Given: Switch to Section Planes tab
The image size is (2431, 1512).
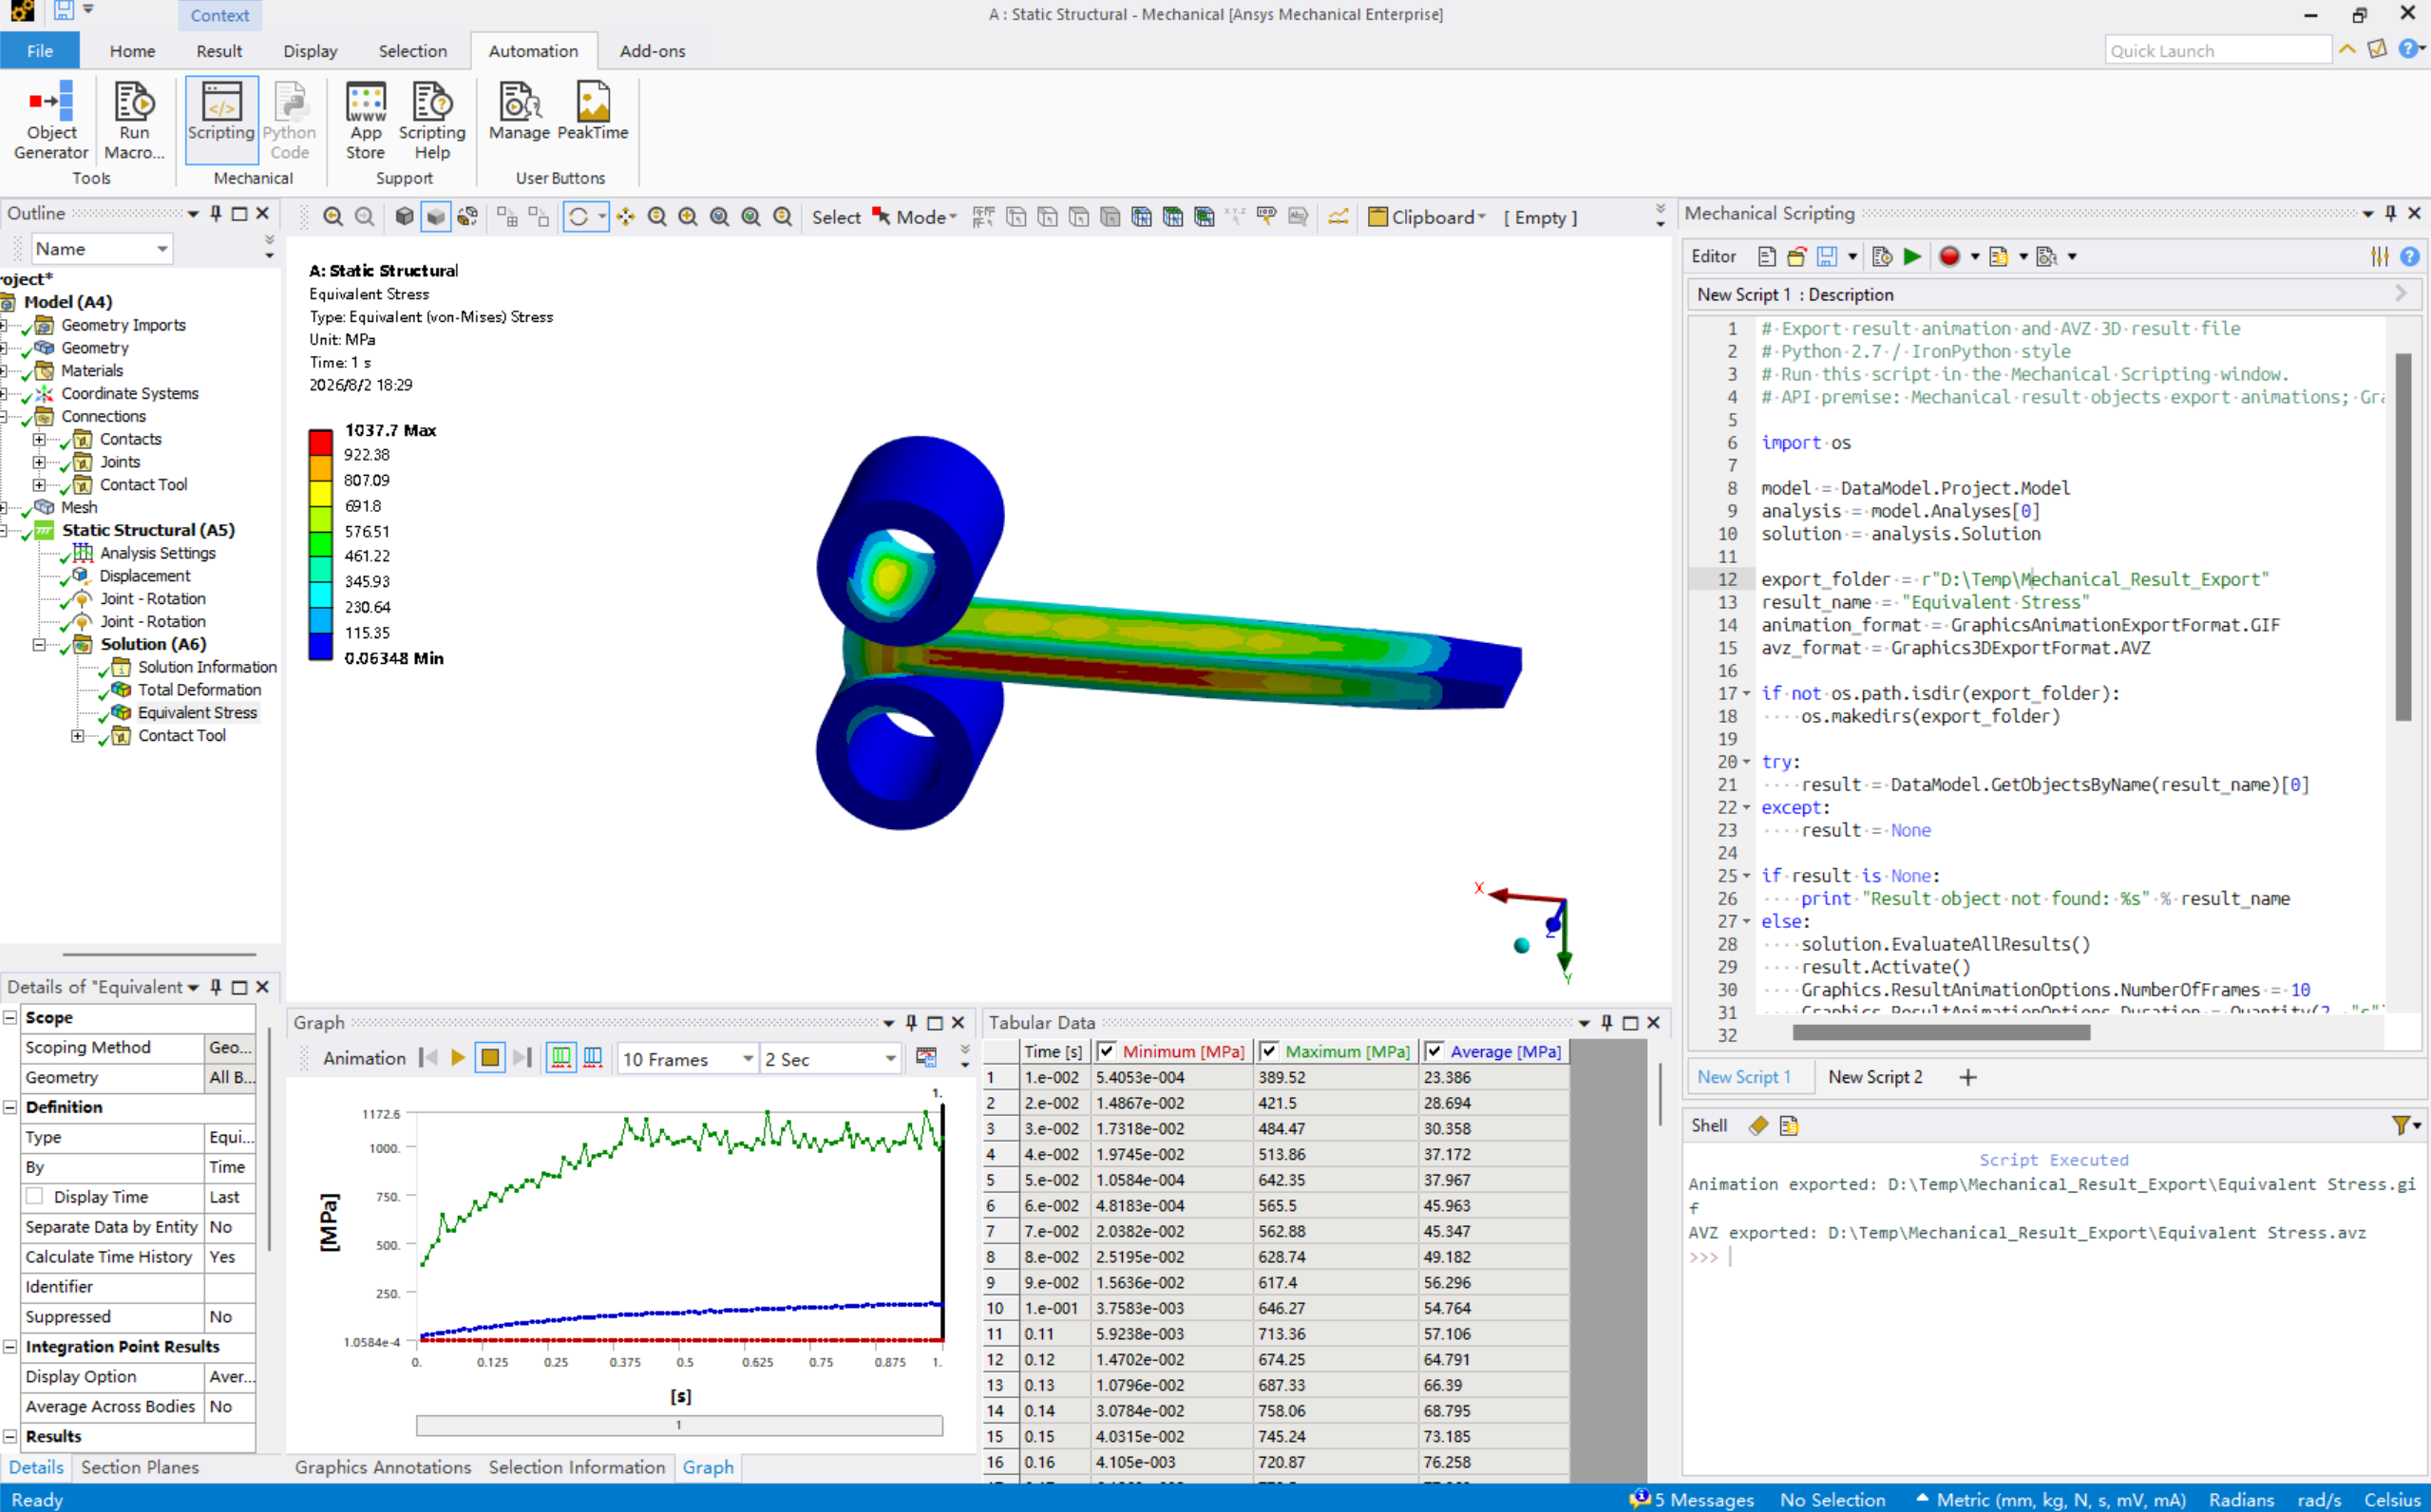Looking at the screenshot, I should [140, 1467].
